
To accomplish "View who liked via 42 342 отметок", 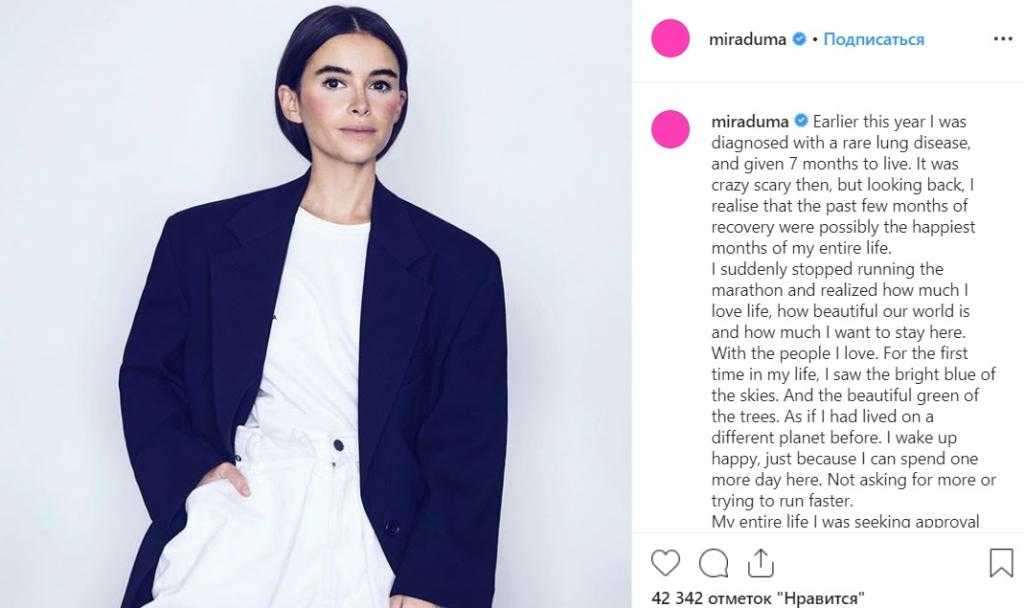I will coord(758,598).
